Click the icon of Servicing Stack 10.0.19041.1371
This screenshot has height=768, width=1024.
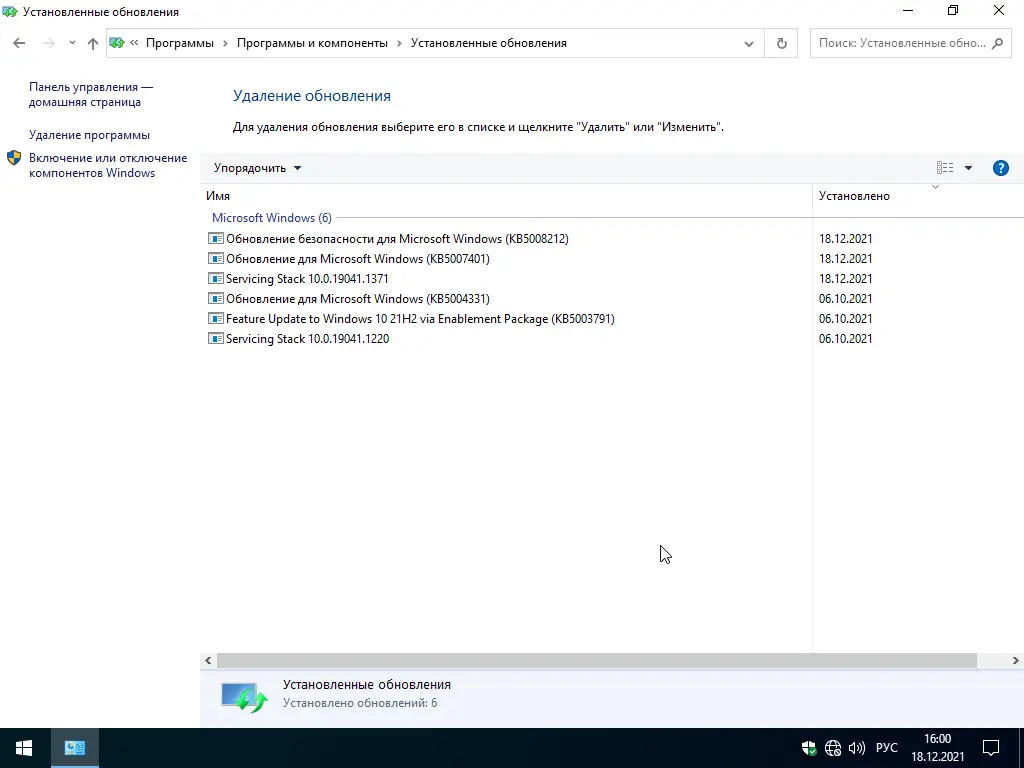pos(216,278)
